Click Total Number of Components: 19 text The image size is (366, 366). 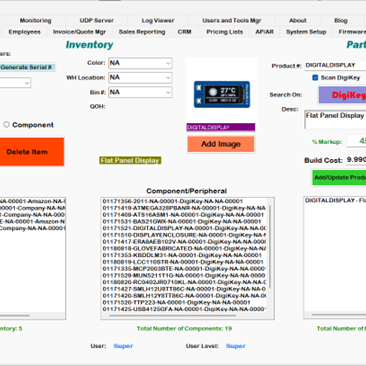[x=184, y=329]
